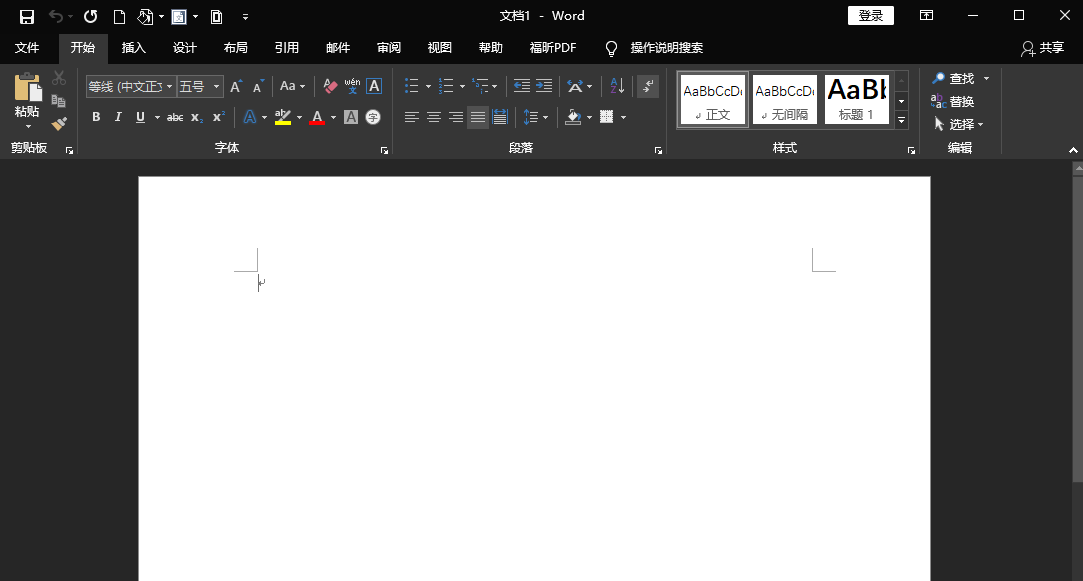The height and width of the screenshot is (581, 1083).
Task: Open the 布局 ribbon tab
Action: pos(236,48)
